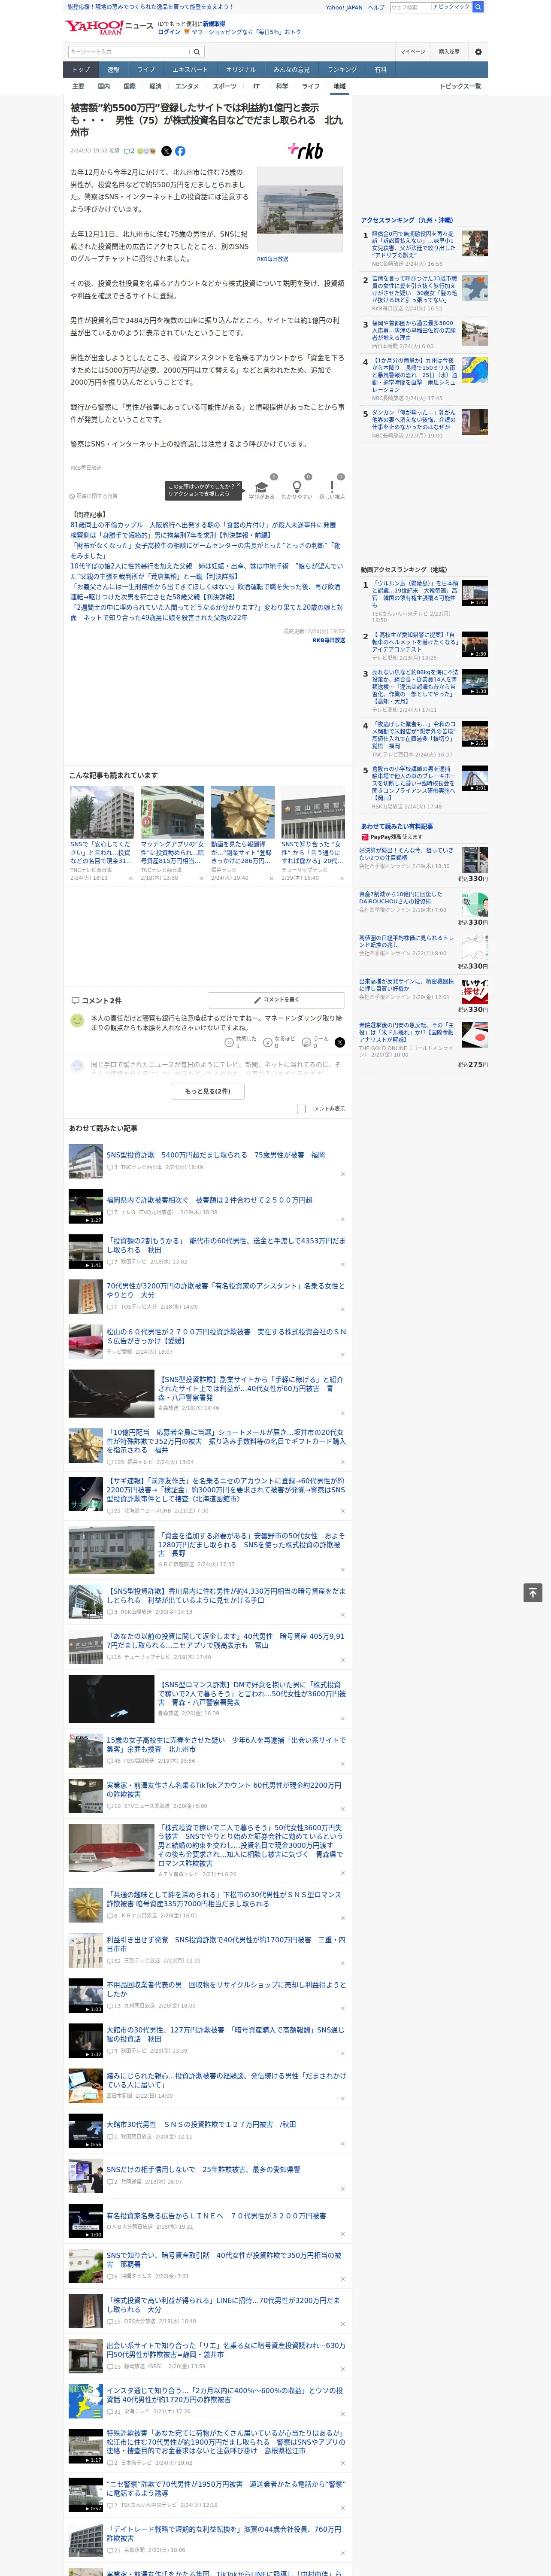This screenshot has width=551, height=2576.
Task: Open related link 81歳同士の不倫カップル
Action: point(203,525)
